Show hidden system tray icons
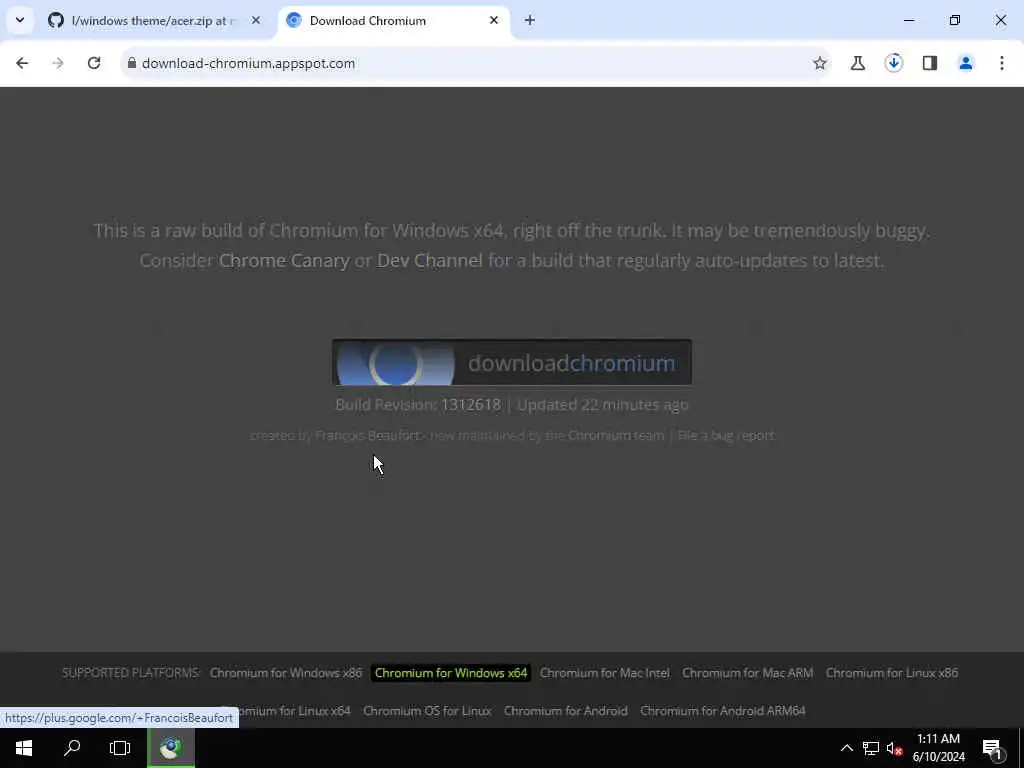The image size is (1024, 768). (846, 748)
